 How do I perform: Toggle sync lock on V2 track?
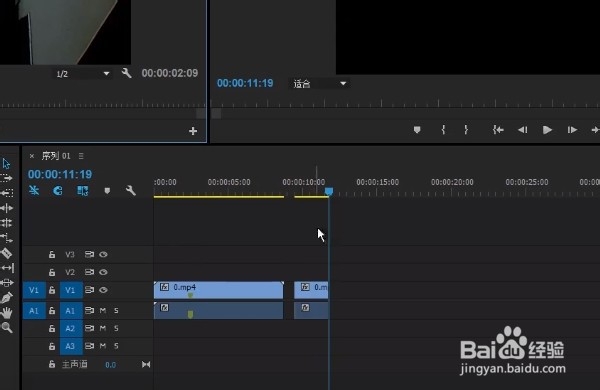coord(89,272)
